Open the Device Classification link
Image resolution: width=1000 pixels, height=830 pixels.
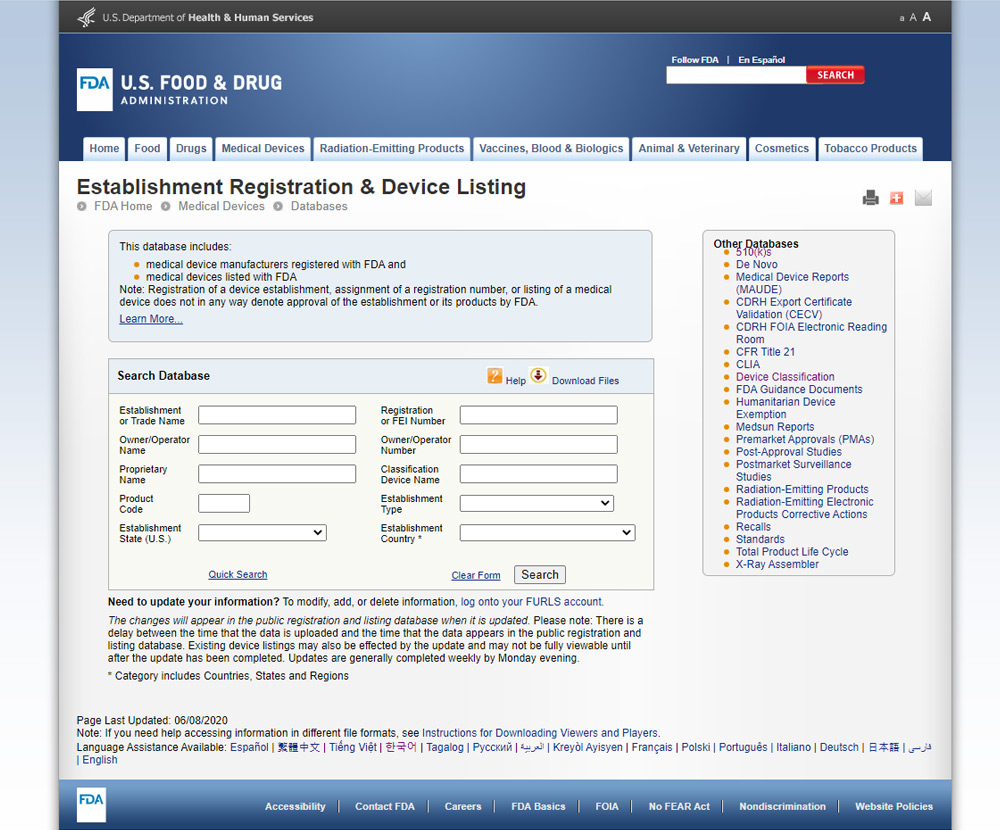click(785, 377)
